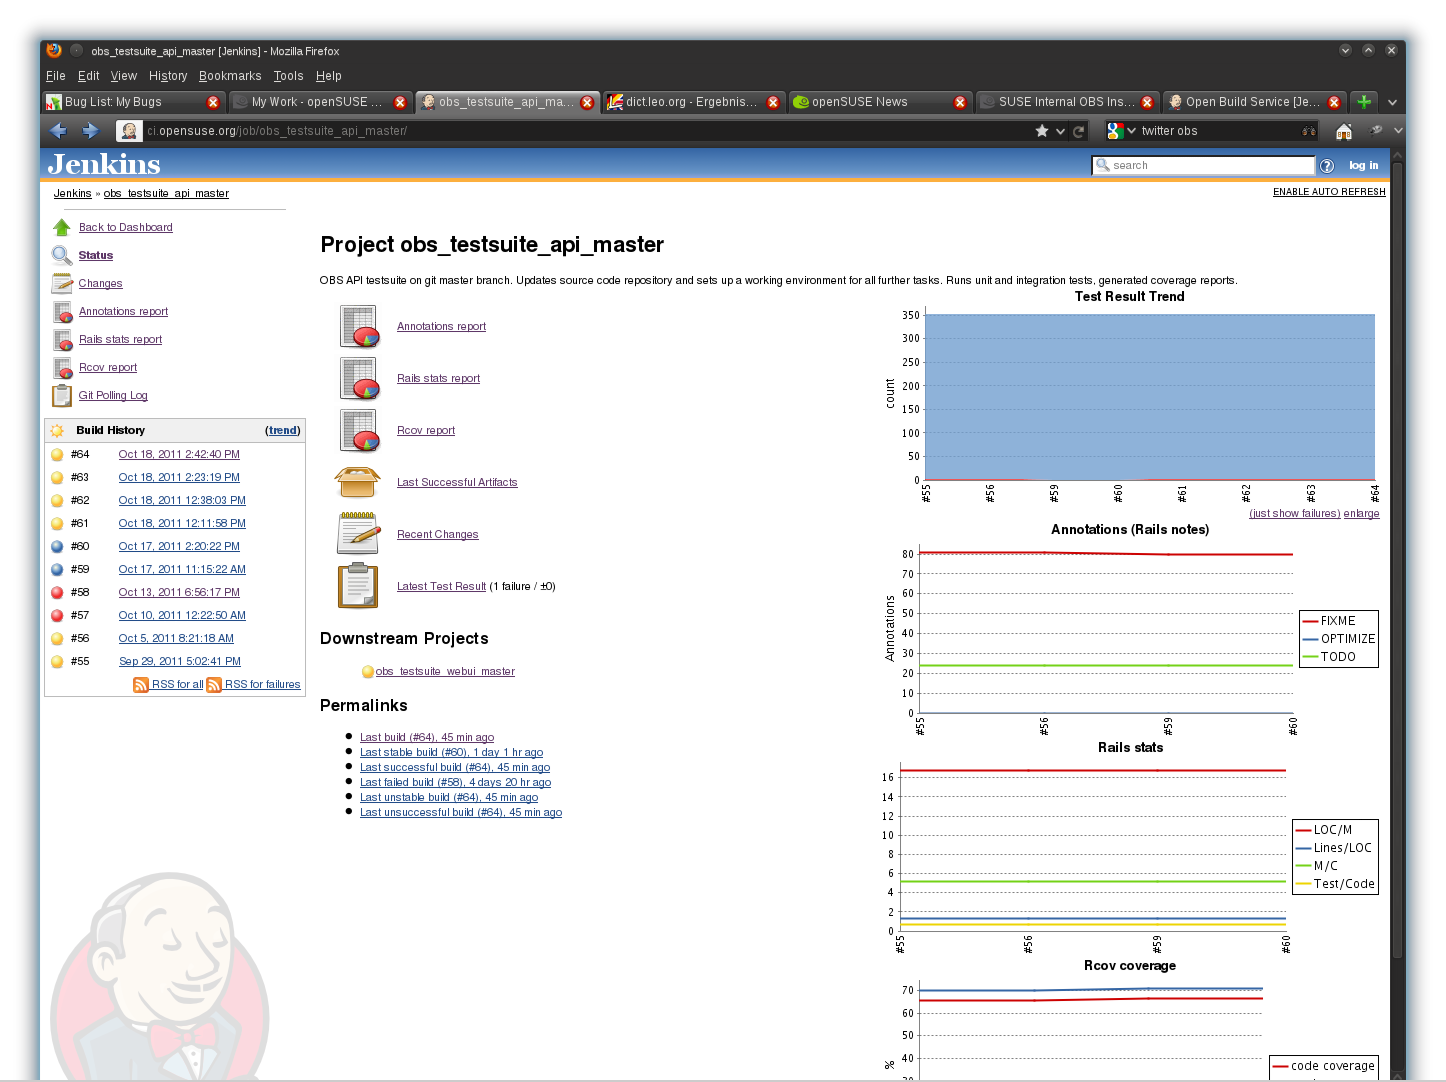Click the sun weather icon in Build History
1446x1082 pixels.
[x=57, y=429]
